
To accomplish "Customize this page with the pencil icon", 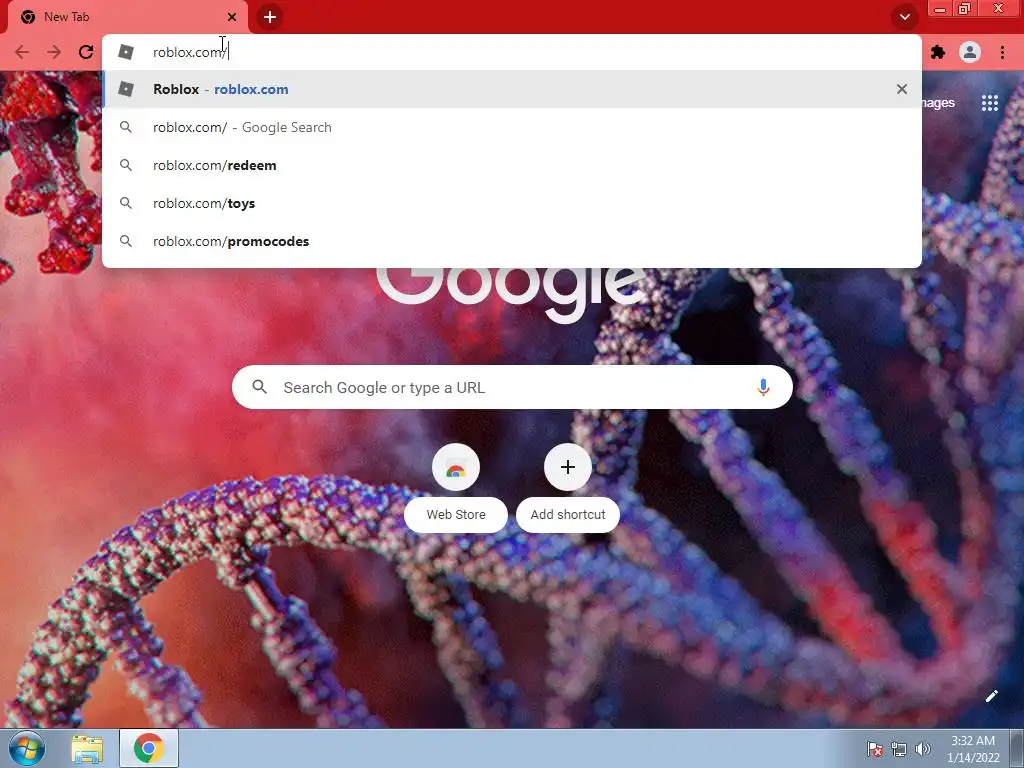I will tap(991, 696).
